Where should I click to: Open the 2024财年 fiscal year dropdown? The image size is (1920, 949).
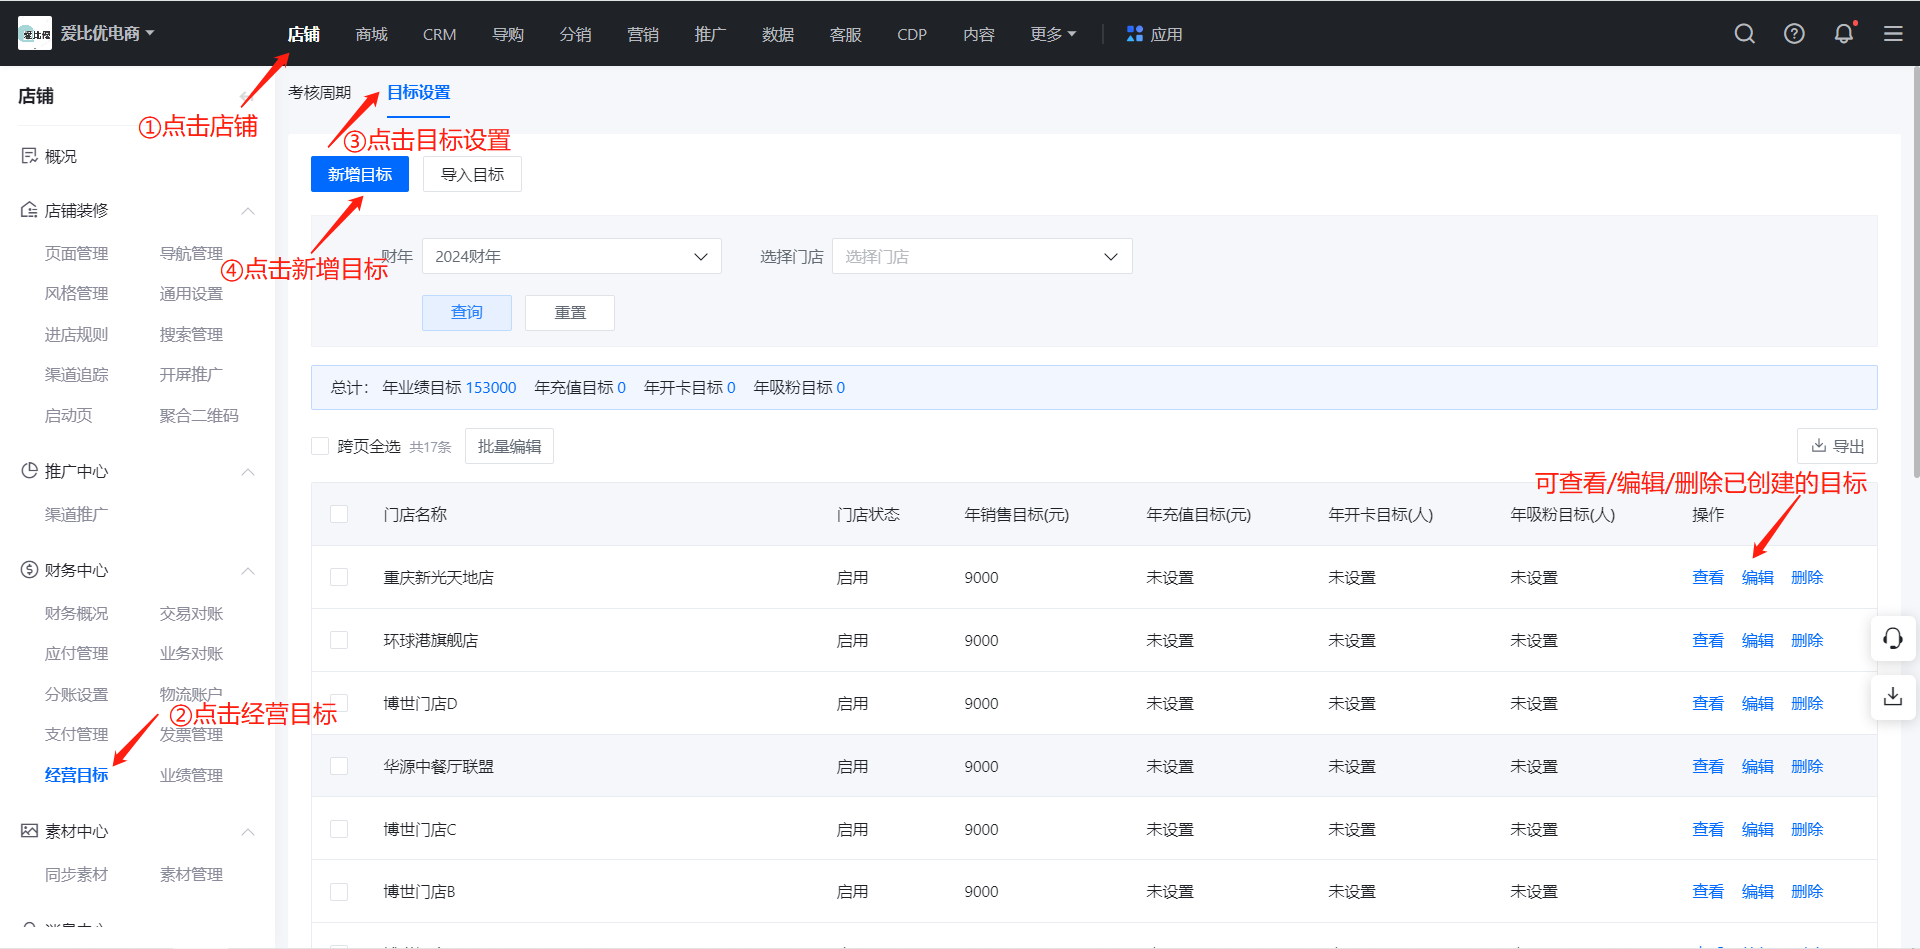[572, 256]
